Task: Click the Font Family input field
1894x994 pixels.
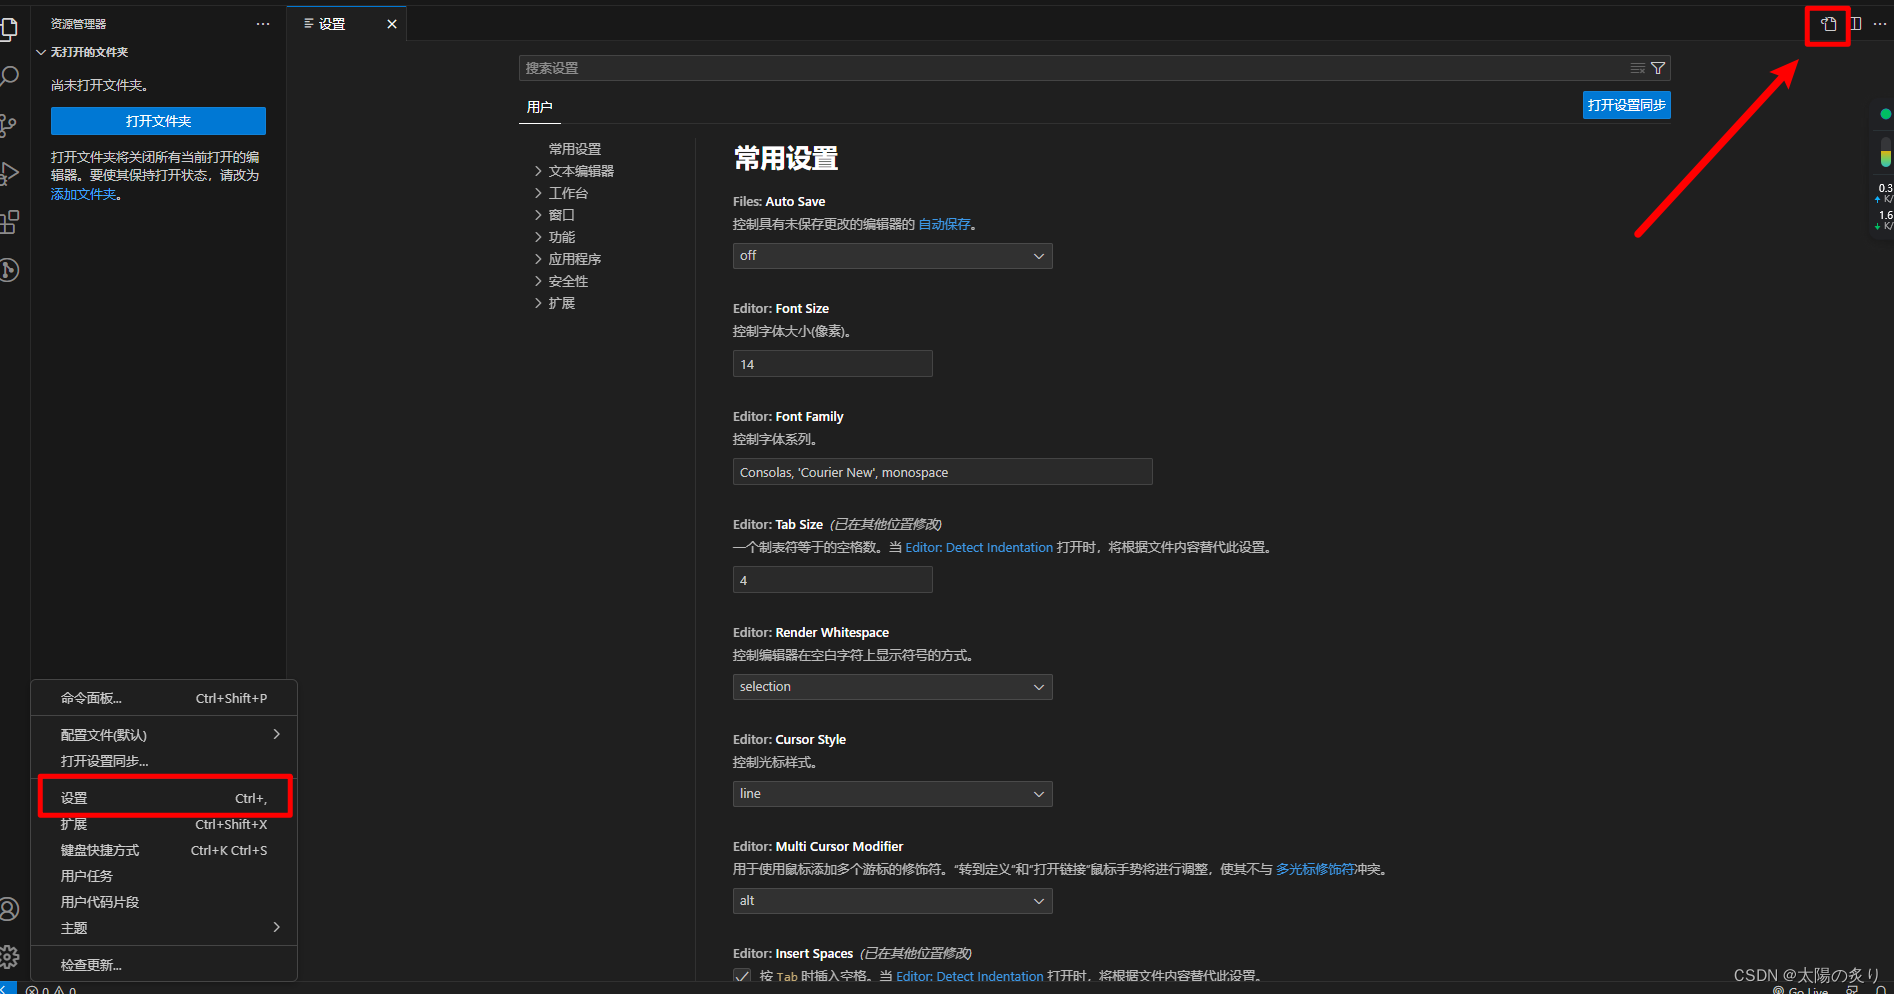Action: click(x=942, y=472)
